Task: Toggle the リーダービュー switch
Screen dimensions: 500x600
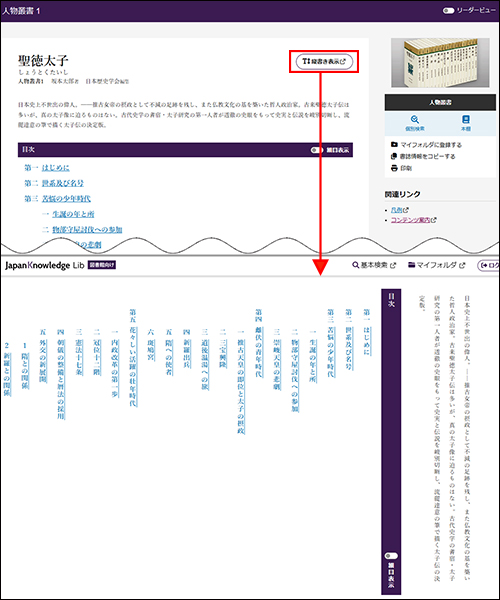Action: (x=448, y=11)
